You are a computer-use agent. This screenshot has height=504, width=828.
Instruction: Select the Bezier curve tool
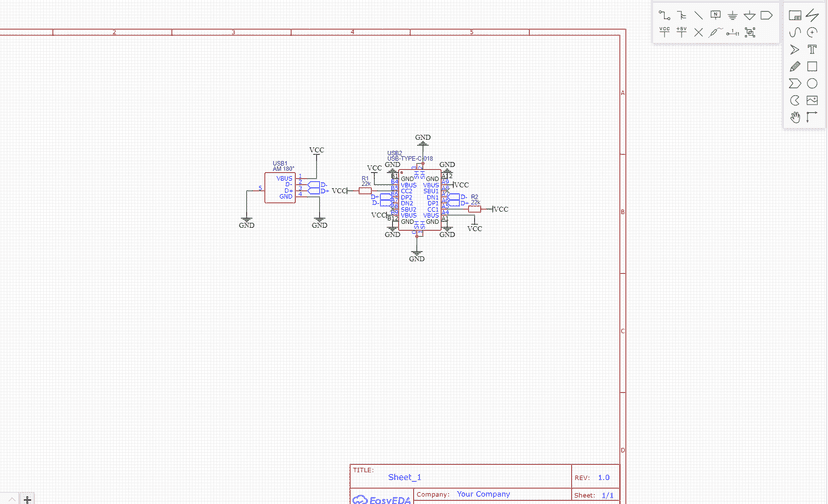coord(795,32)
